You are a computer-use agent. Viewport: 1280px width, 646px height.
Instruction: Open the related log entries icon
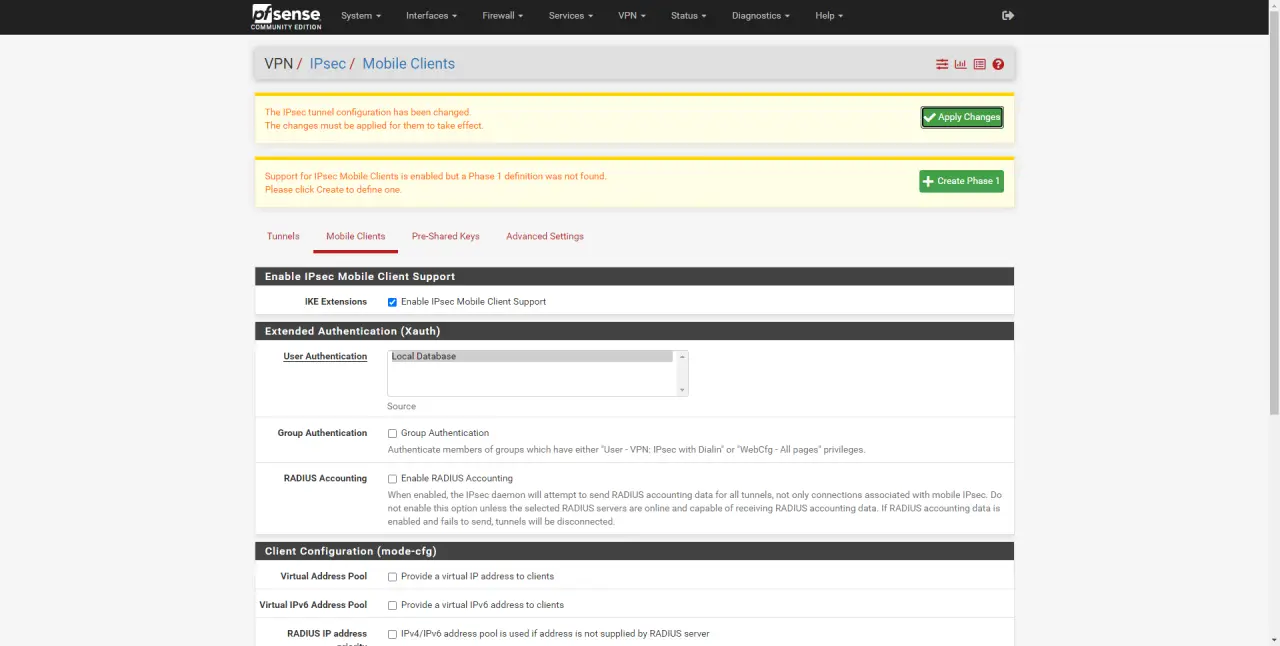979,64
